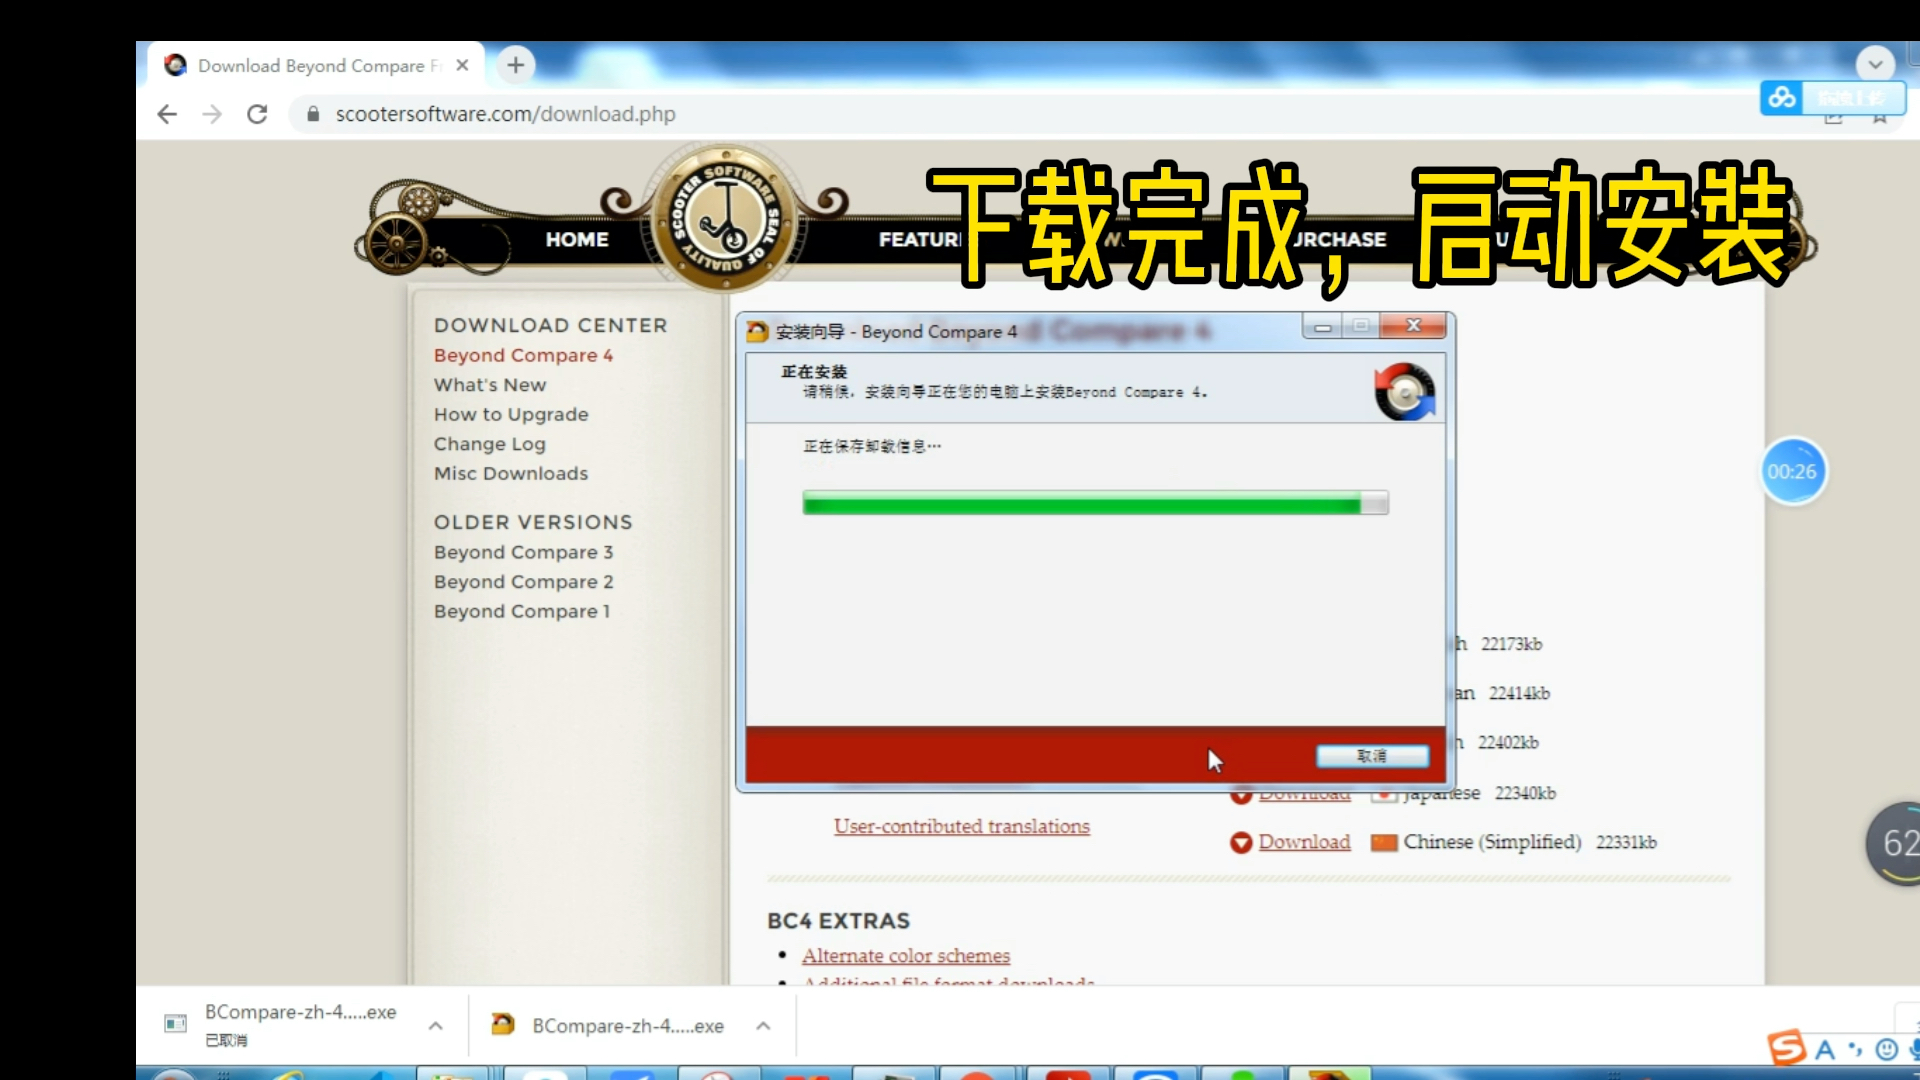This screenshot has height=1080, width=1920.
Task: Expand options chevron for completed BCompare download
Action: pyautogui.click(x=763, y=1026)
